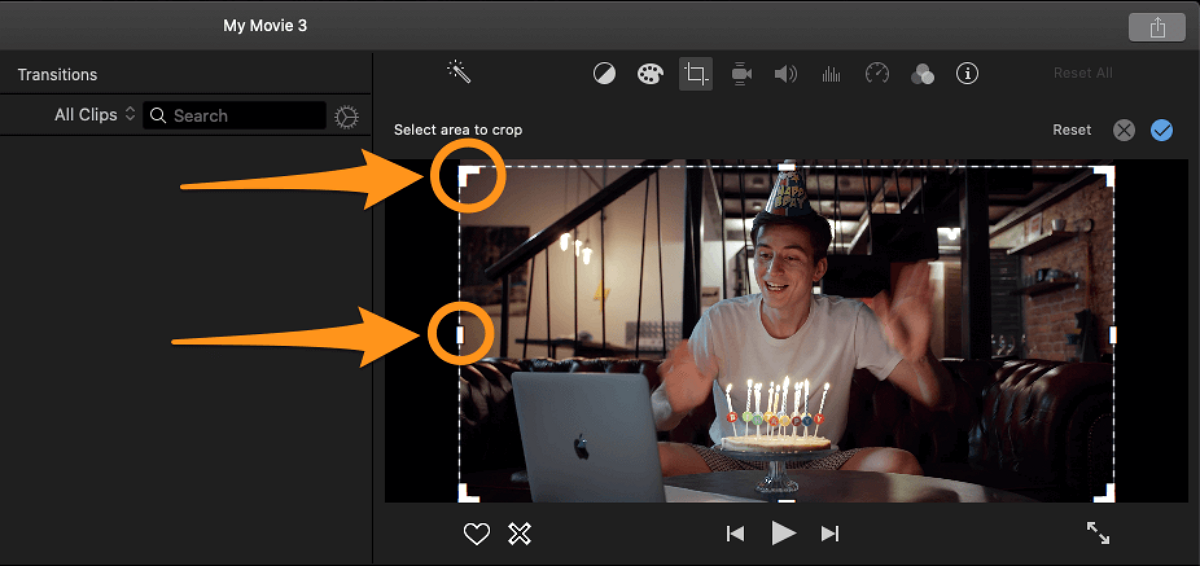1200x566 pixels.
Task: Click the Share export button
Action: click(1157, 28)
